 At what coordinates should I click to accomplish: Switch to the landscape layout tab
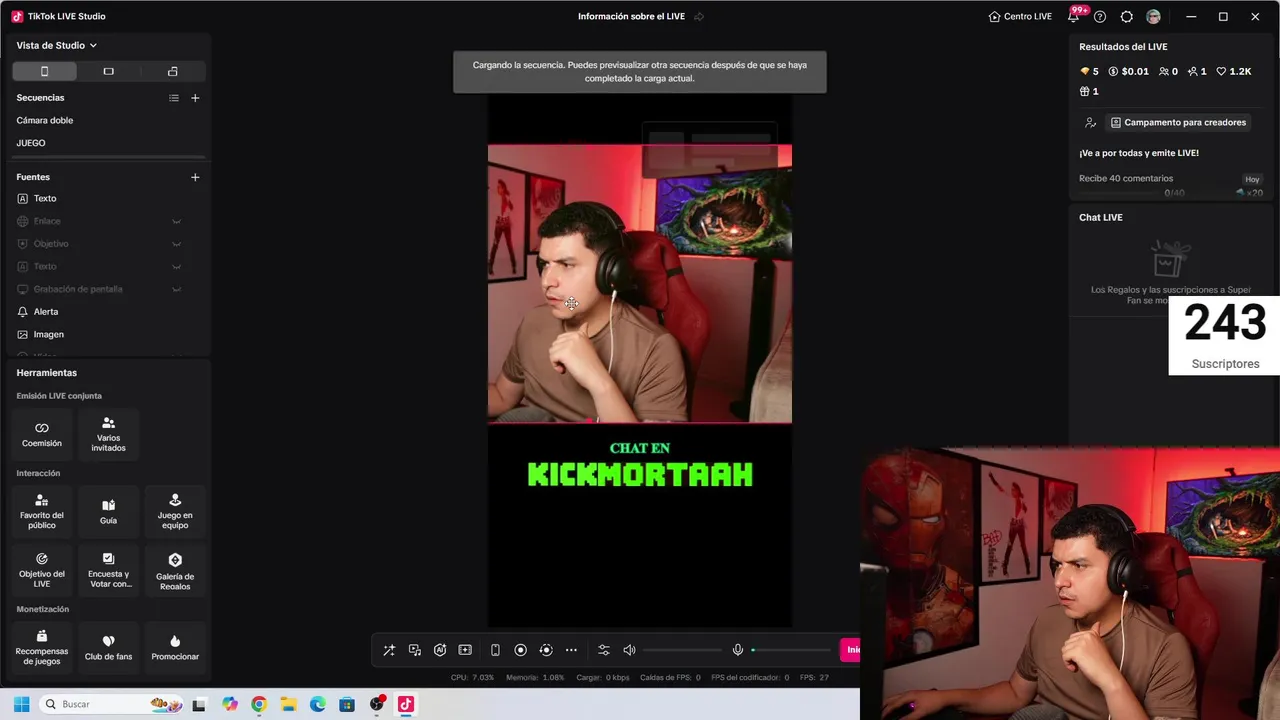108,71
